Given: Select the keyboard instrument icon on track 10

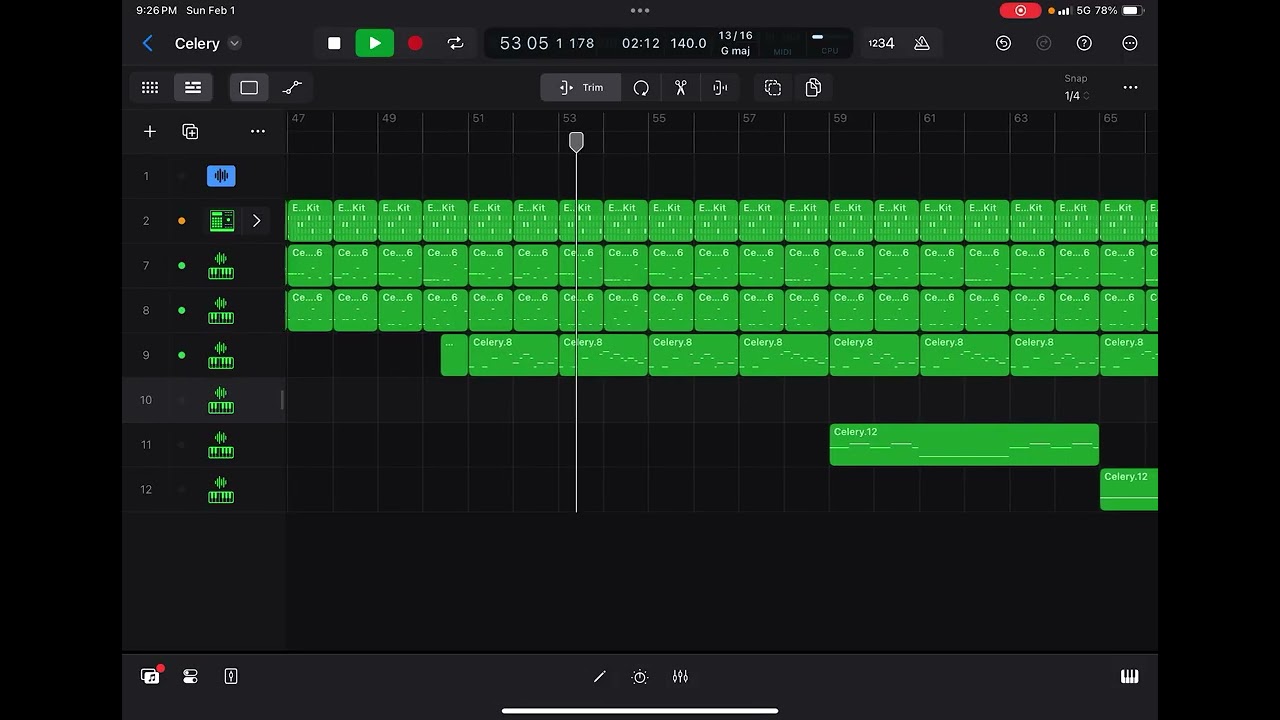Looking at the screenshot, I should [x=221, y=400].
